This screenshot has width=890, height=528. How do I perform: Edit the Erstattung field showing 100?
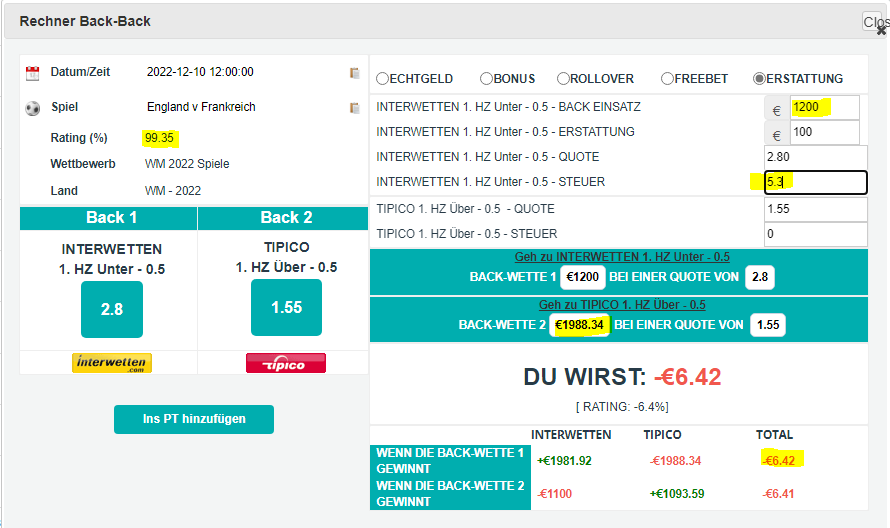[x=824, y=132]
